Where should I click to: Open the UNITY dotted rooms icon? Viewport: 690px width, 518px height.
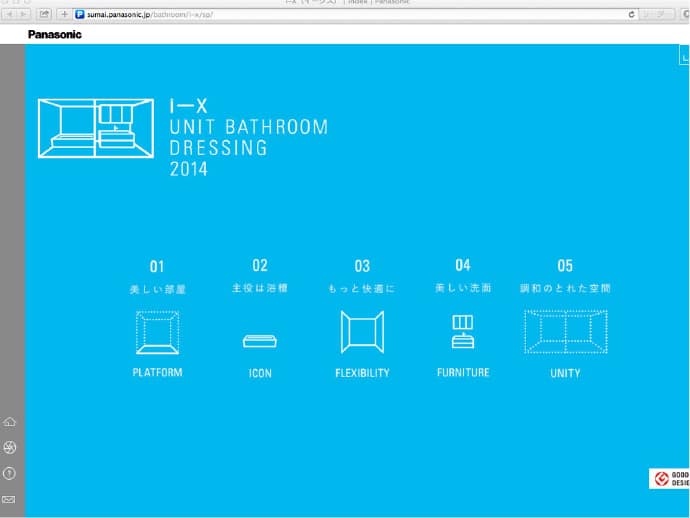(x=566, y=331)
